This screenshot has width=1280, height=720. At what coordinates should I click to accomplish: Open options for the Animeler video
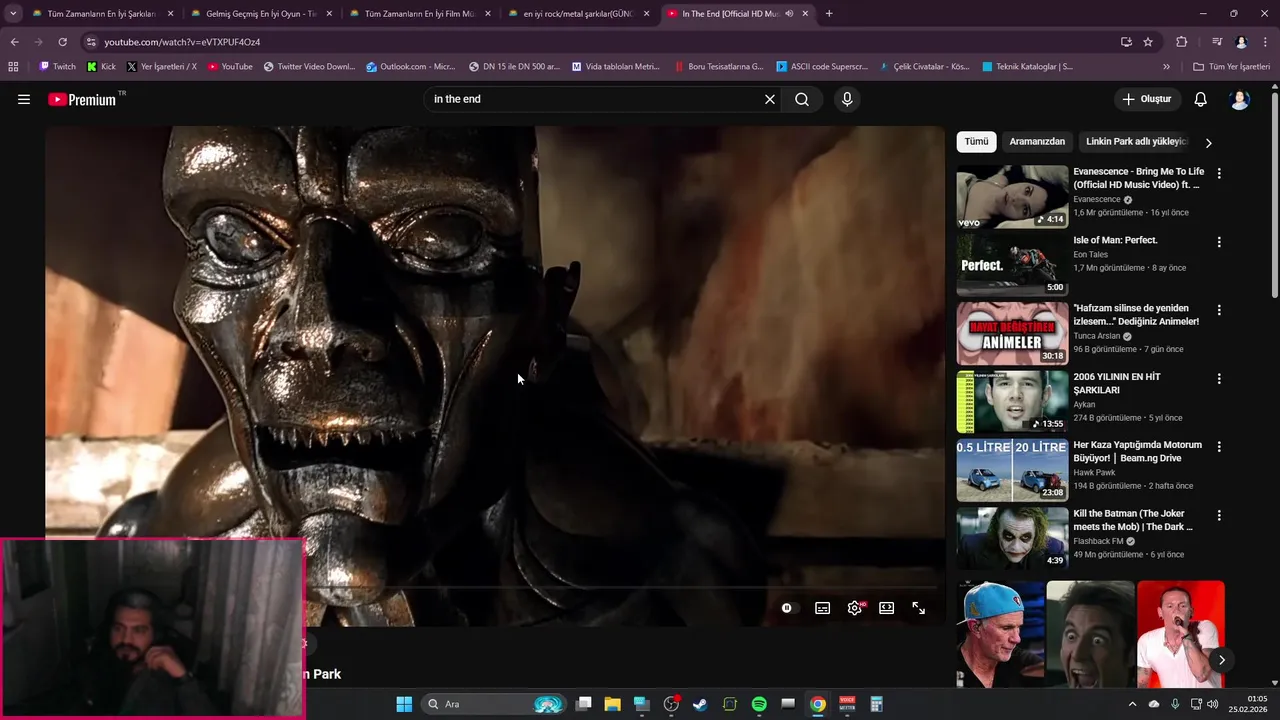[x=1219, y=310]
